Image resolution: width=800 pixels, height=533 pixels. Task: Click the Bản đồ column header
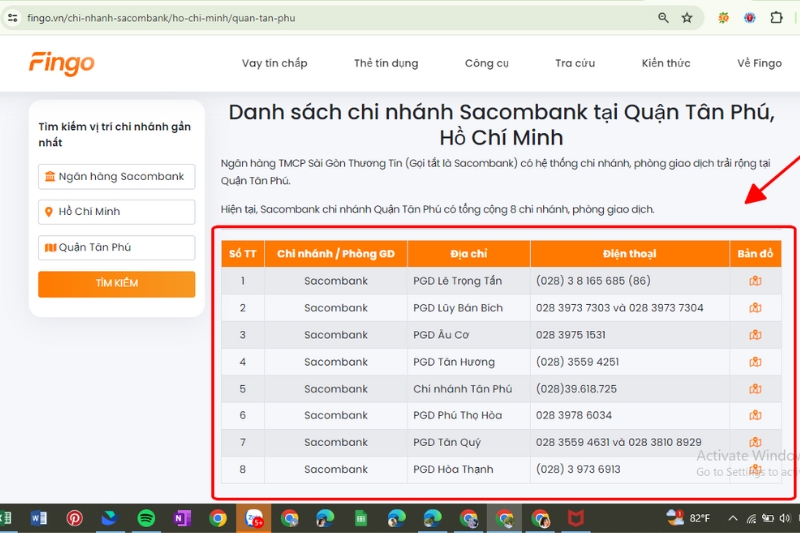coord(755,253)
